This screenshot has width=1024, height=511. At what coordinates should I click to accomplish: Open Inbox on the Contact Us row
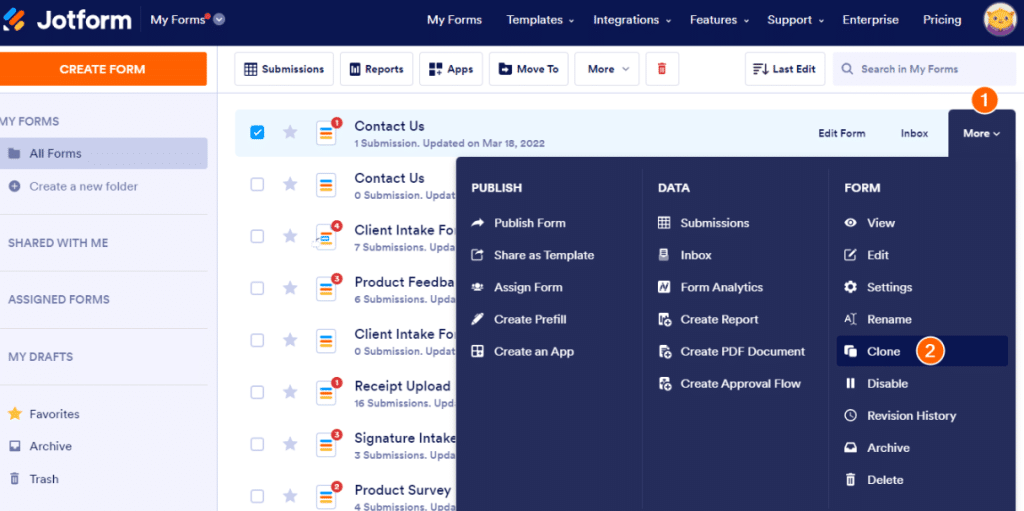914,133
